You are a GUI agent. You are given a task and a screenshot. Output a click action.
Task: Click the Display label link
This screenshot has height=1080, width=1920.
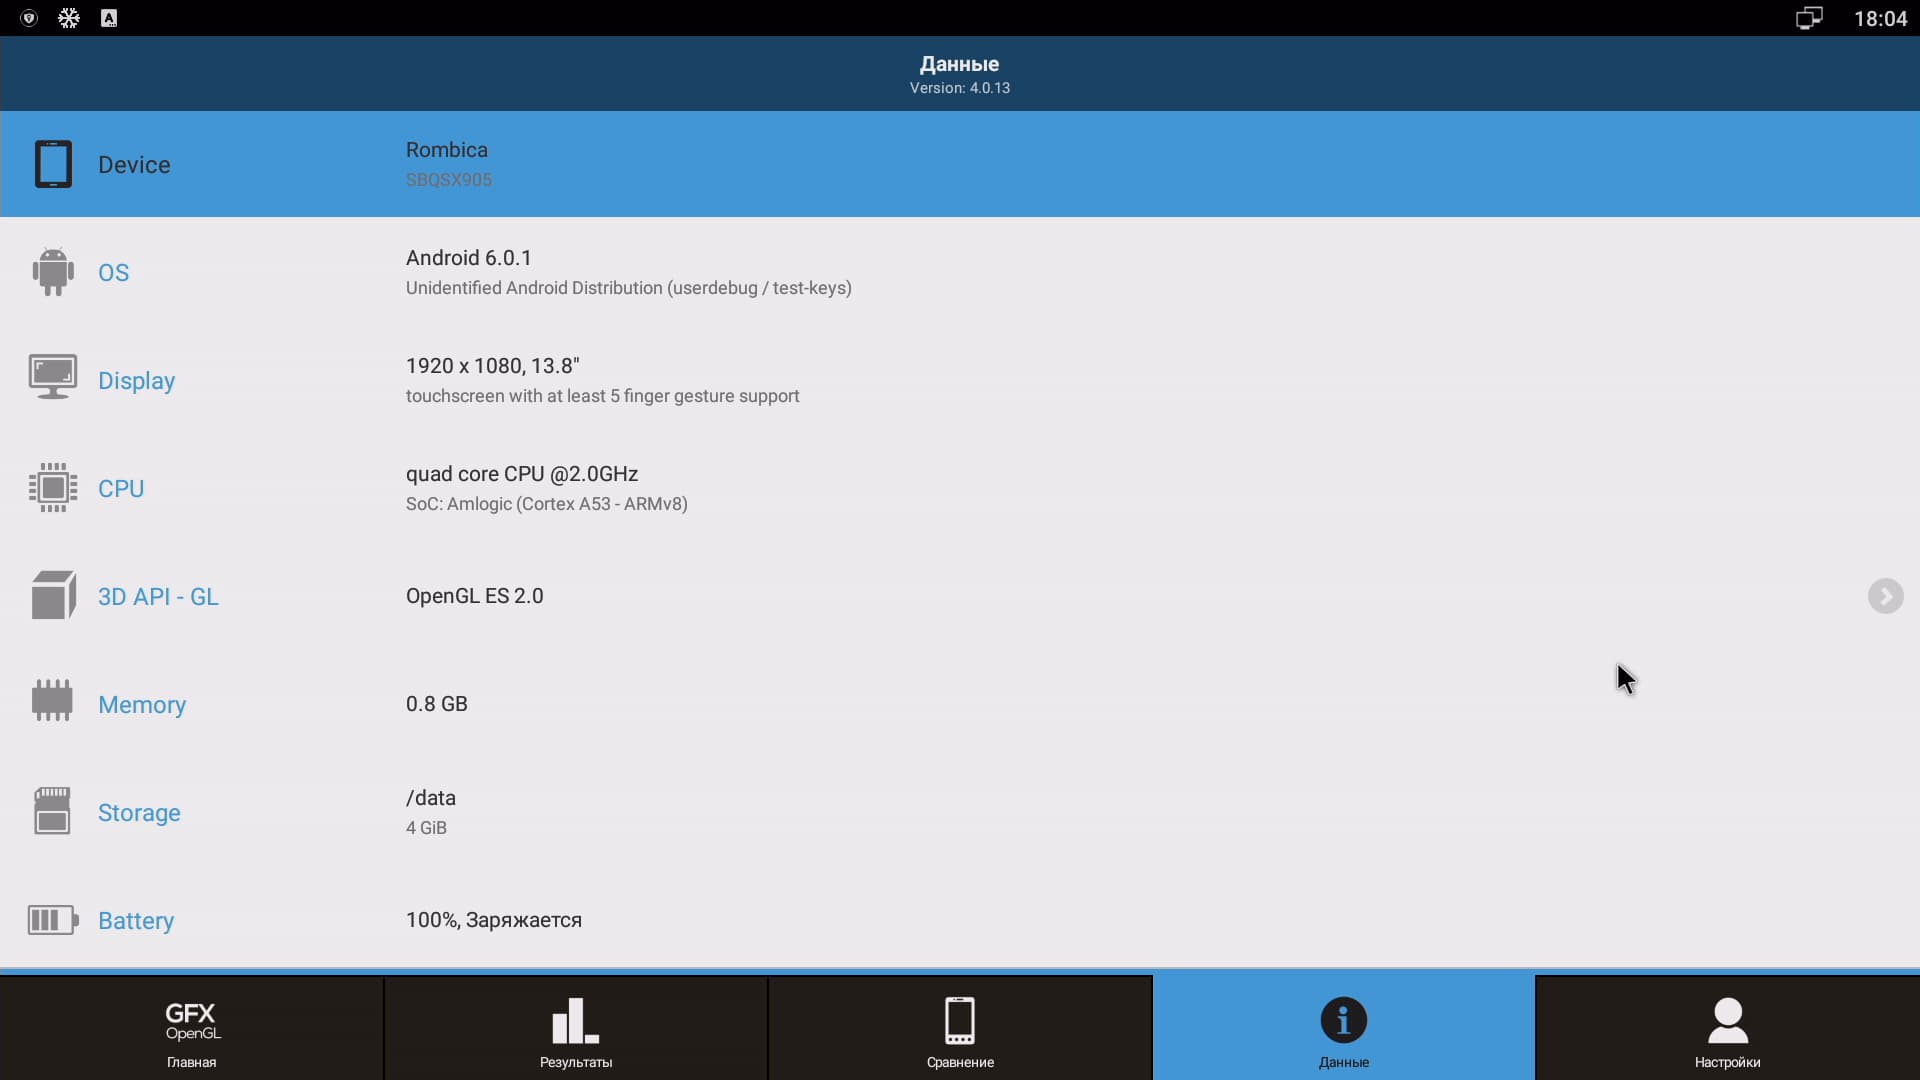tap(136, 381)
